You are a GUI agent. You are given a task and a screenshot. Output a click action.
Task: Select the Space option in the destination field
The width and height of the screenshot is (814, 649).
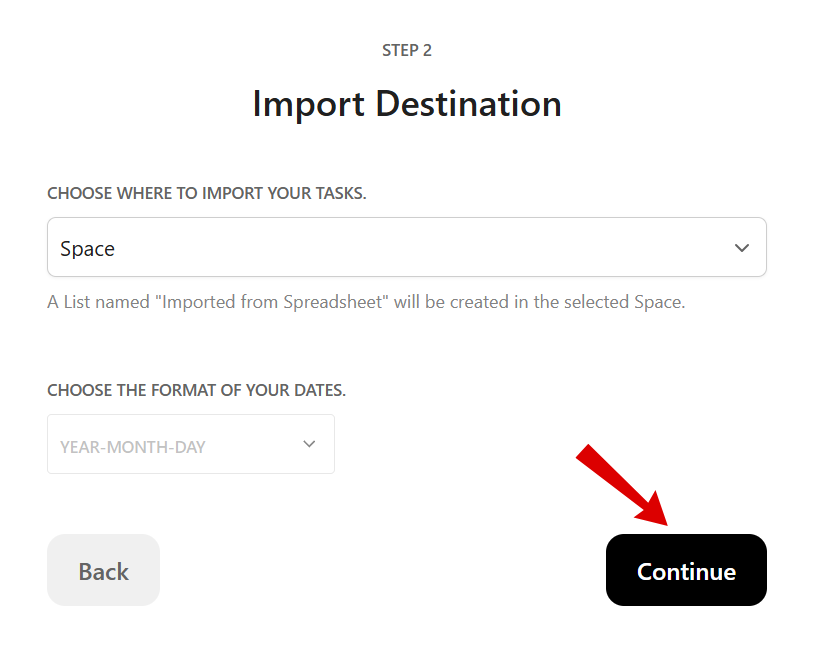[x=407, y=247]
